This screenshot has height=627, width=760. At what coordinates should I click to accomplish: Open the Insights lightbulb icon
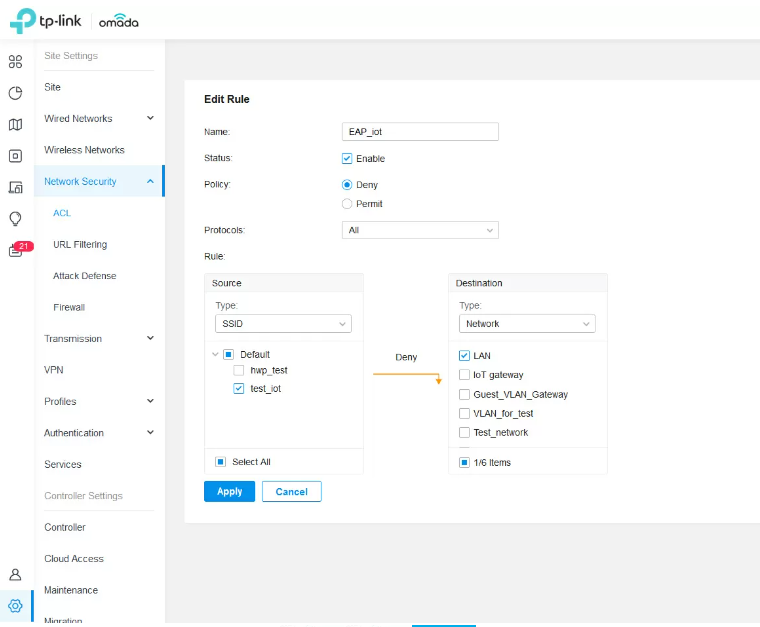(x=15, y=218)
